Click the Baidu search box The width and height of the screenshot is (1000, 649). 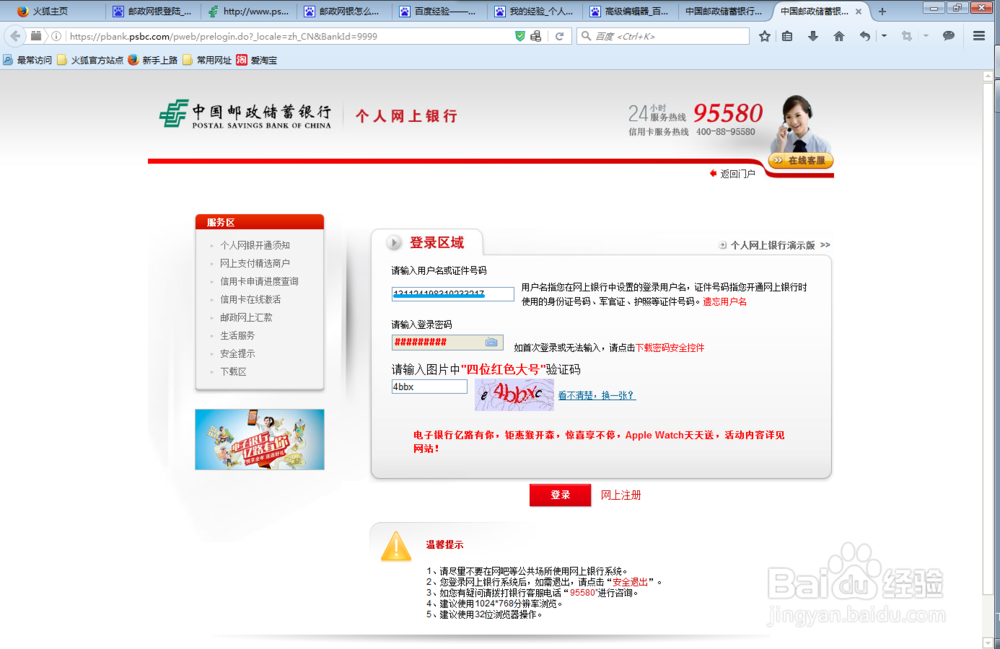point(663,36)
